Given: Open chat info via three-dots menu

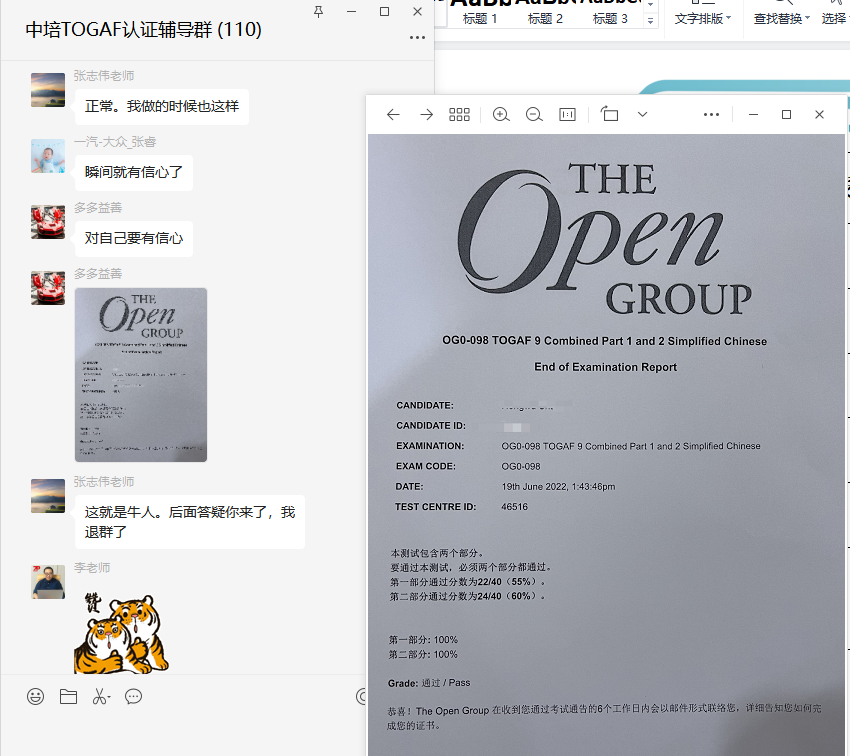Looking at the screenshot, I should pos(417,37).
